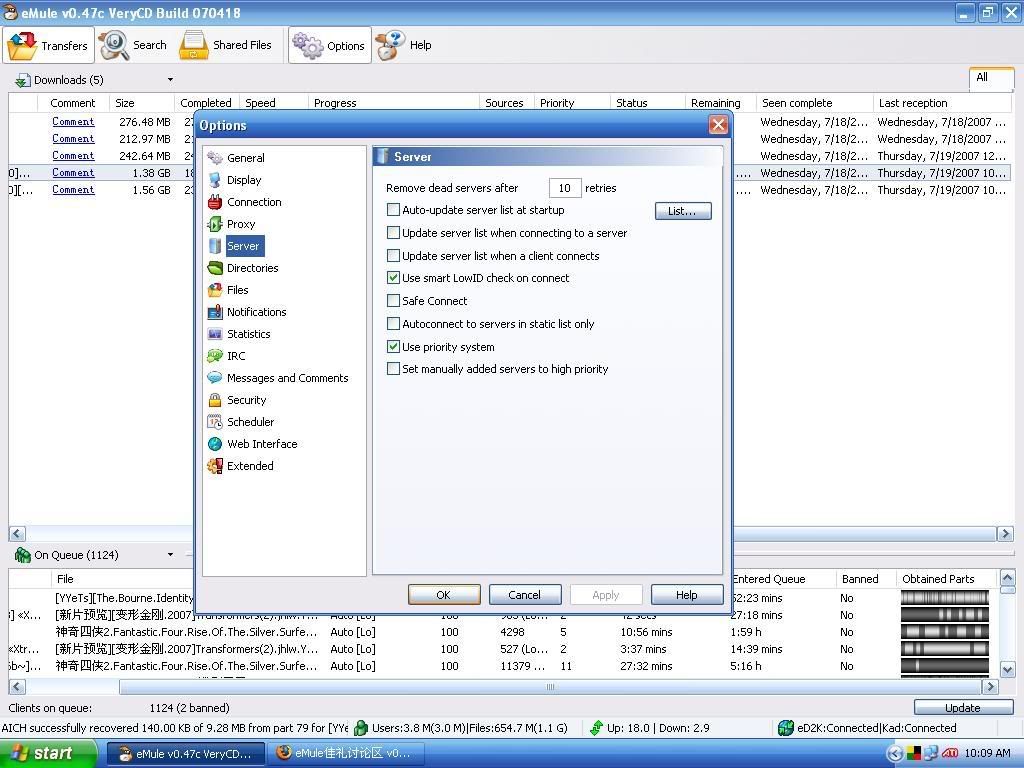Click the system tray clock 10:09 AM

[987, 754]
